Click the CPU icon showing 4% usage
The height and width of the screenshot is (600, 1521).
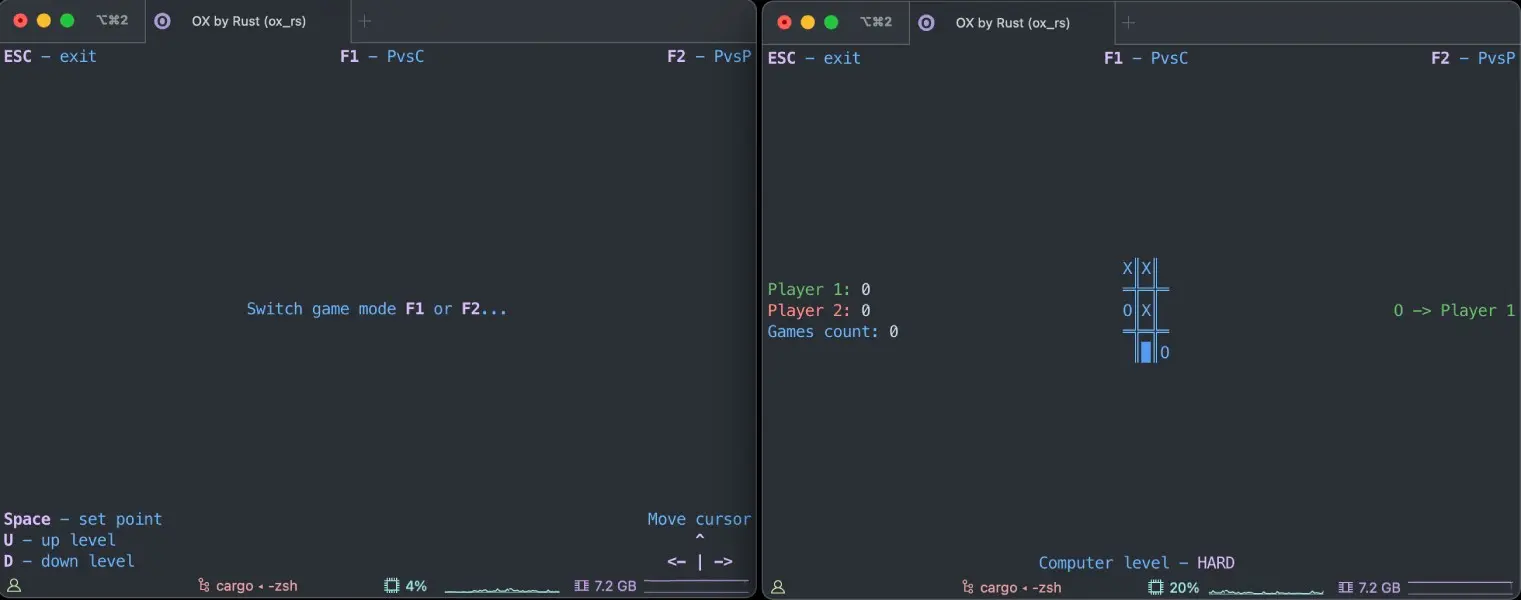tap(392, 586)
